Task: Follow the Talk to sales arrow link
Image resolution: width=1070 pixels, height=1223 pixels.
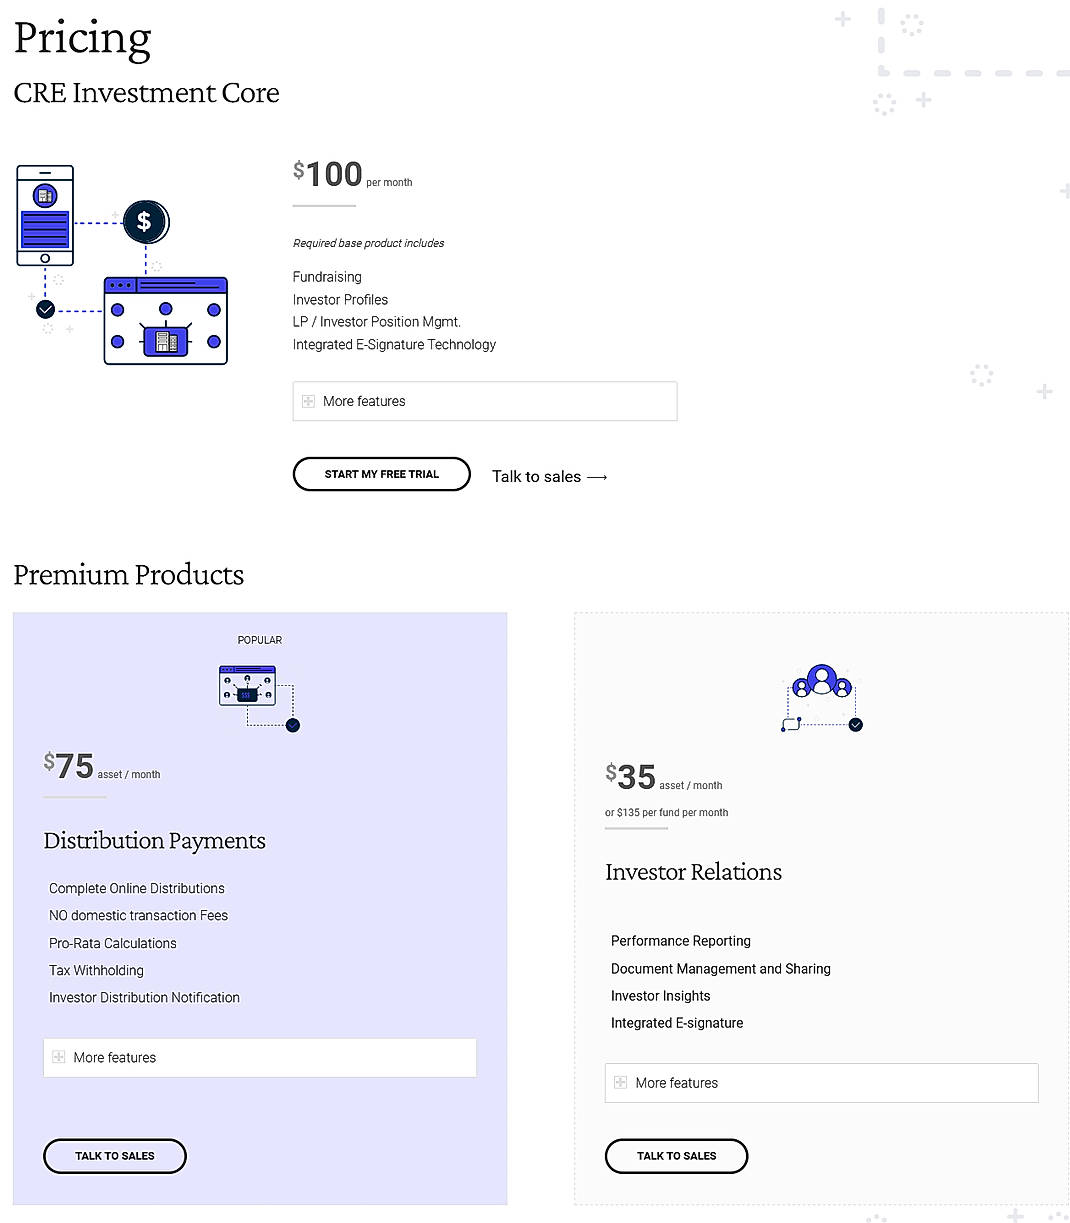Action: [x=549, y=476]
